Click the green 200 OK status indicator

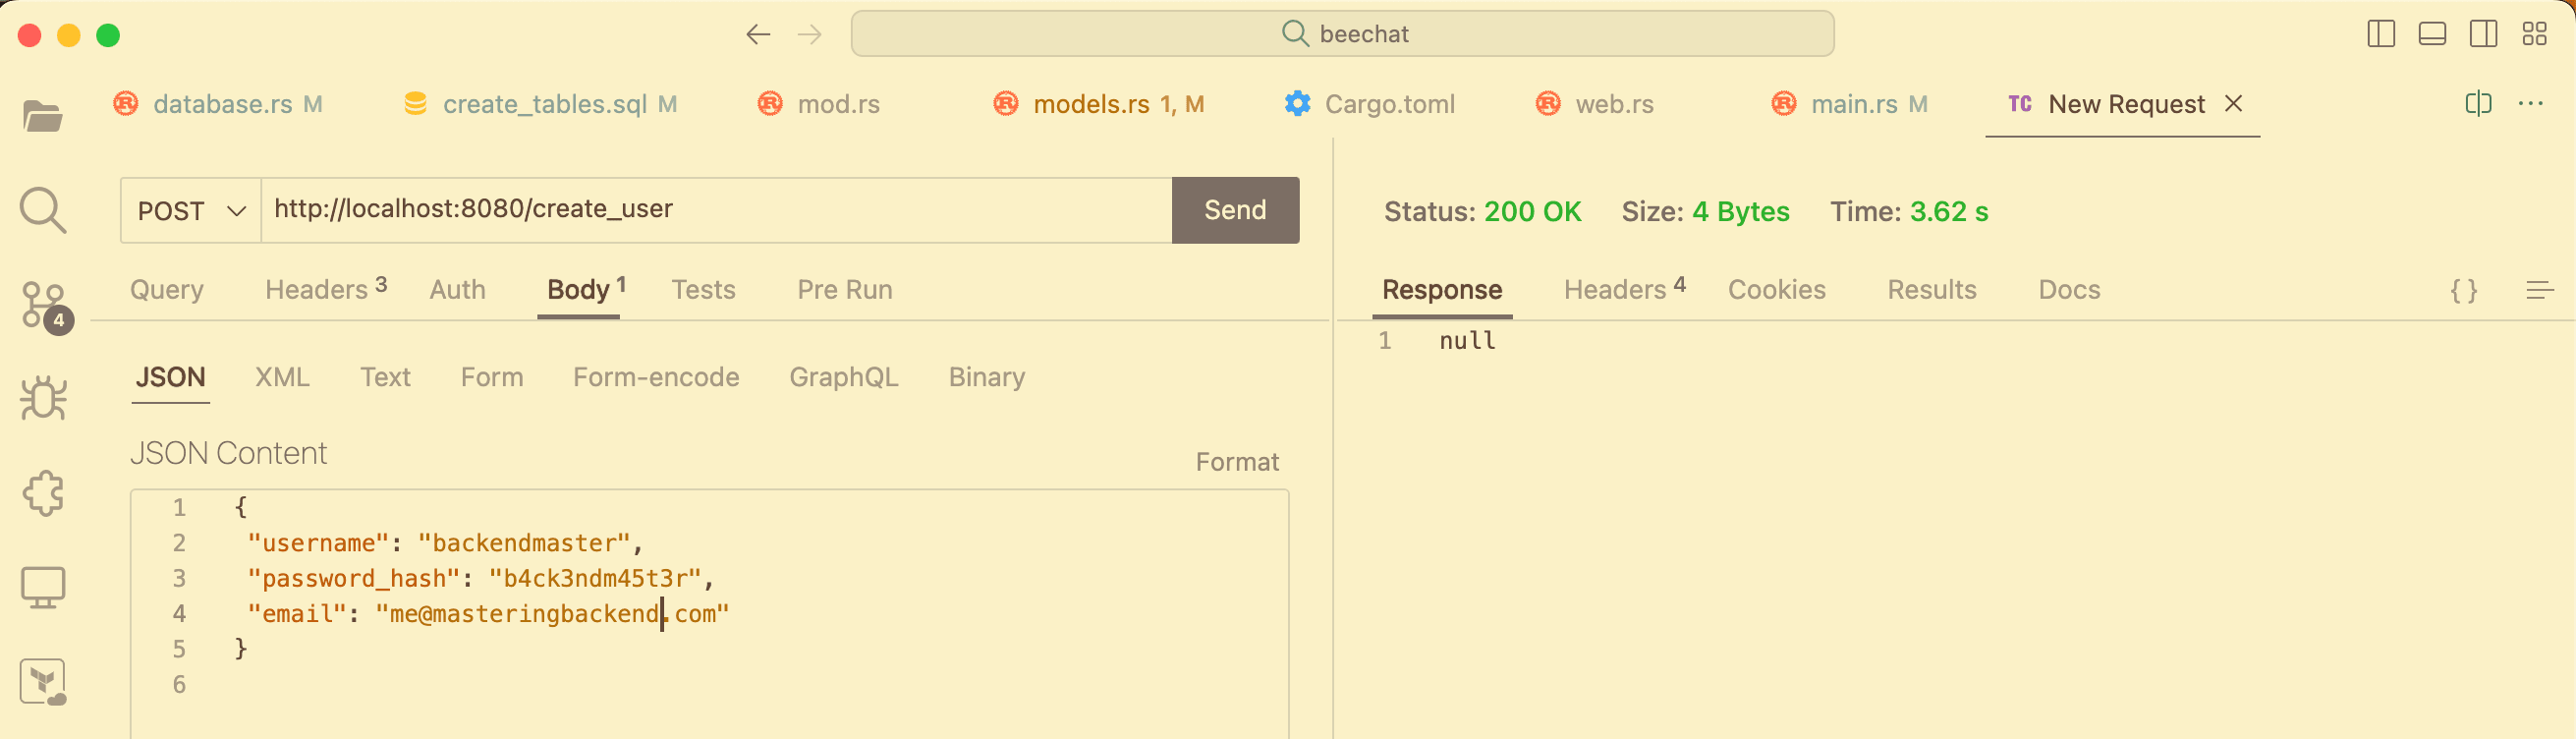1534,211
